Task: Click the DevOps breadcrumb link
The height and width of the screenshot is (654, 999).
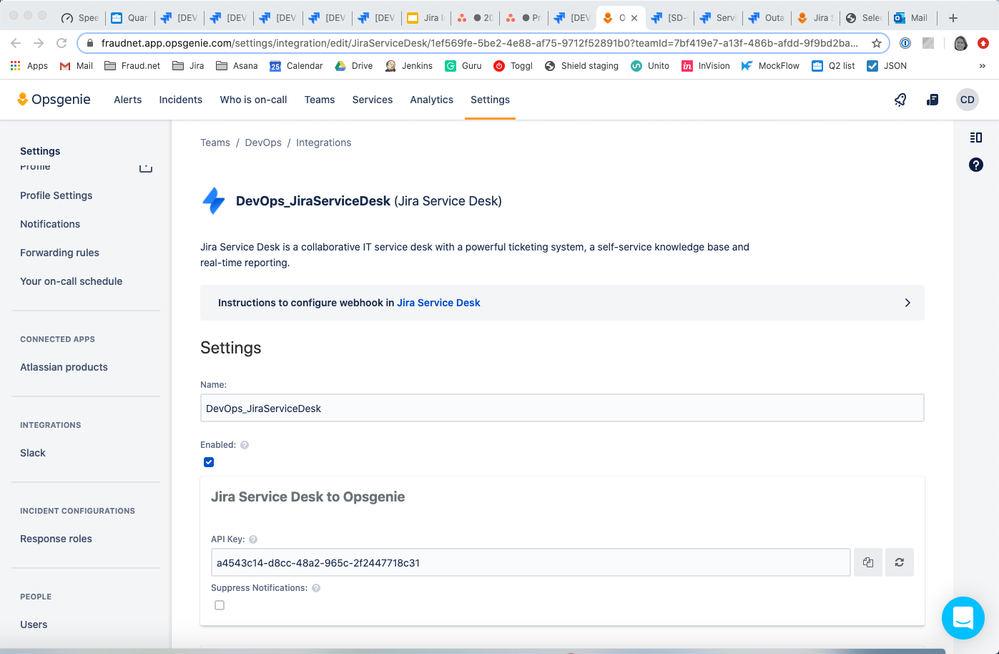Action: coord(263,143)
